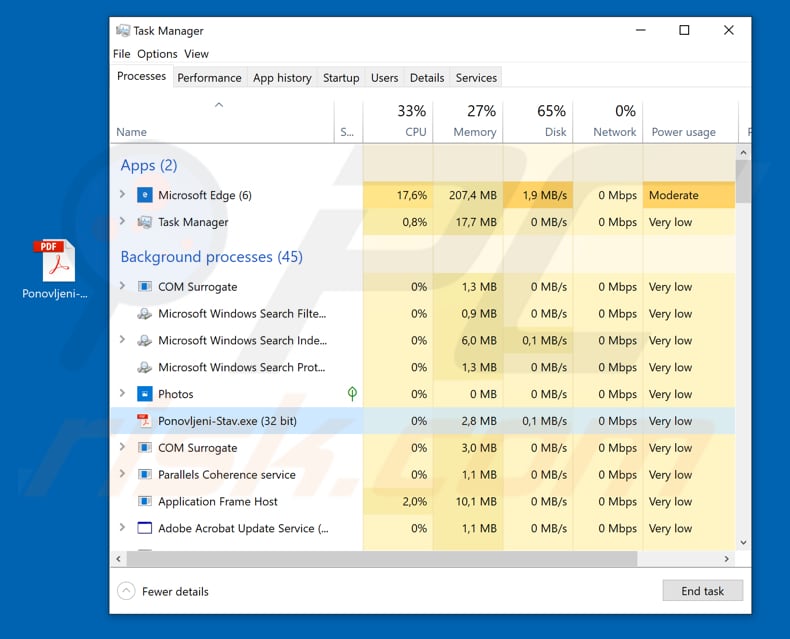Click the Status column header
The image size is (790, 639).
pyautogui.click(x=348, y=121)
